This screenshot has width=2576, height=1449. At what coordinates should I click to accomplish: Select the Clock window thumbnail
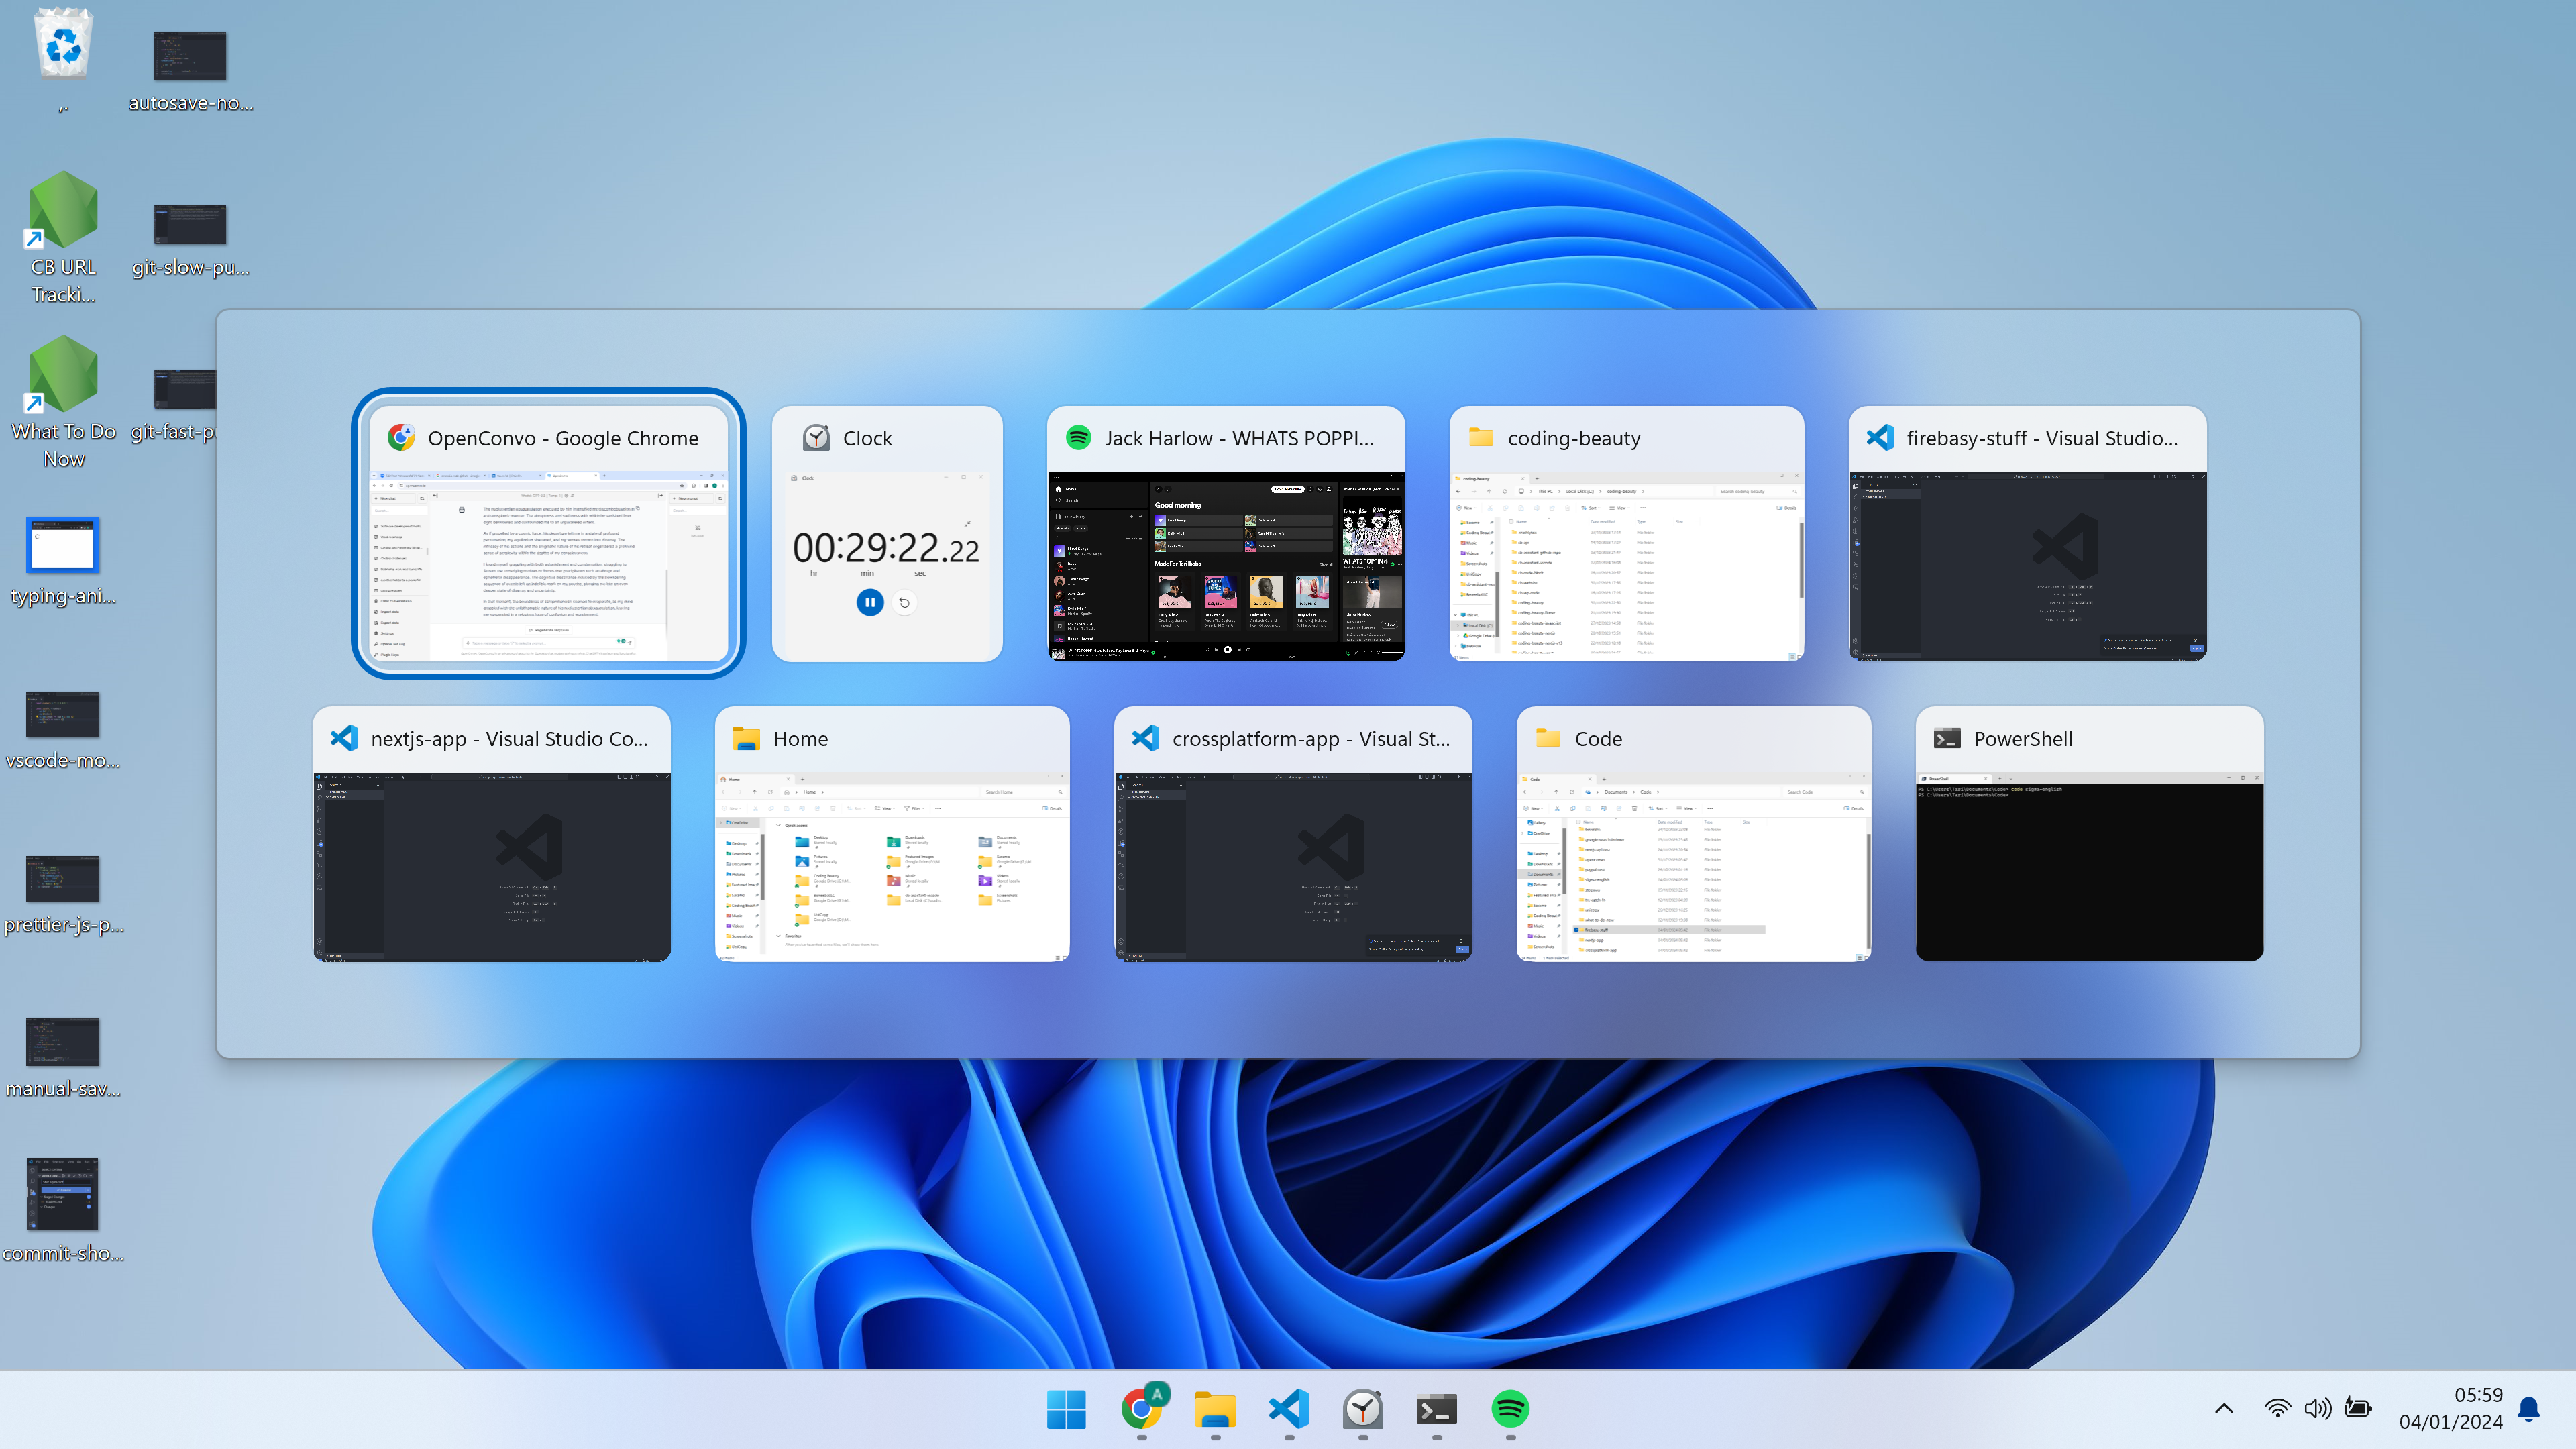tap(886, 533)
